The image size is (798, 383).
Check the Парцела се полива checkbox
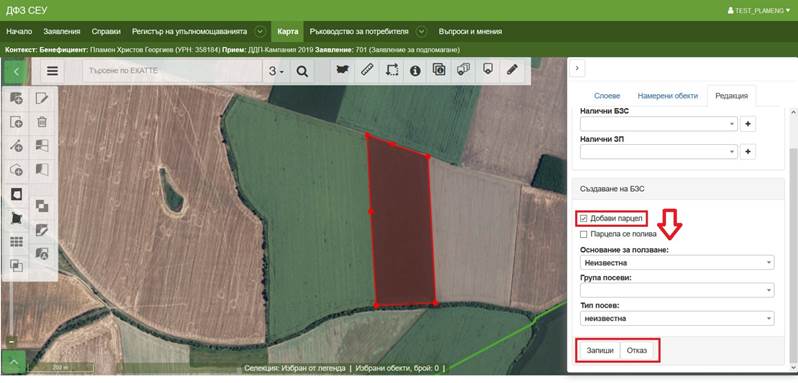click(x=584, y=234)
